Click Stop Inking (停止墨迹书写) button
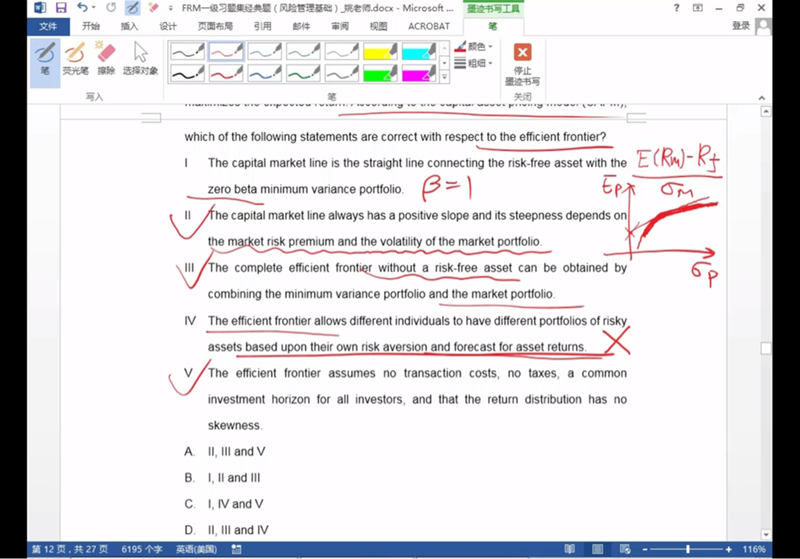This screenshot has width=800, height=559. point(522,62)
